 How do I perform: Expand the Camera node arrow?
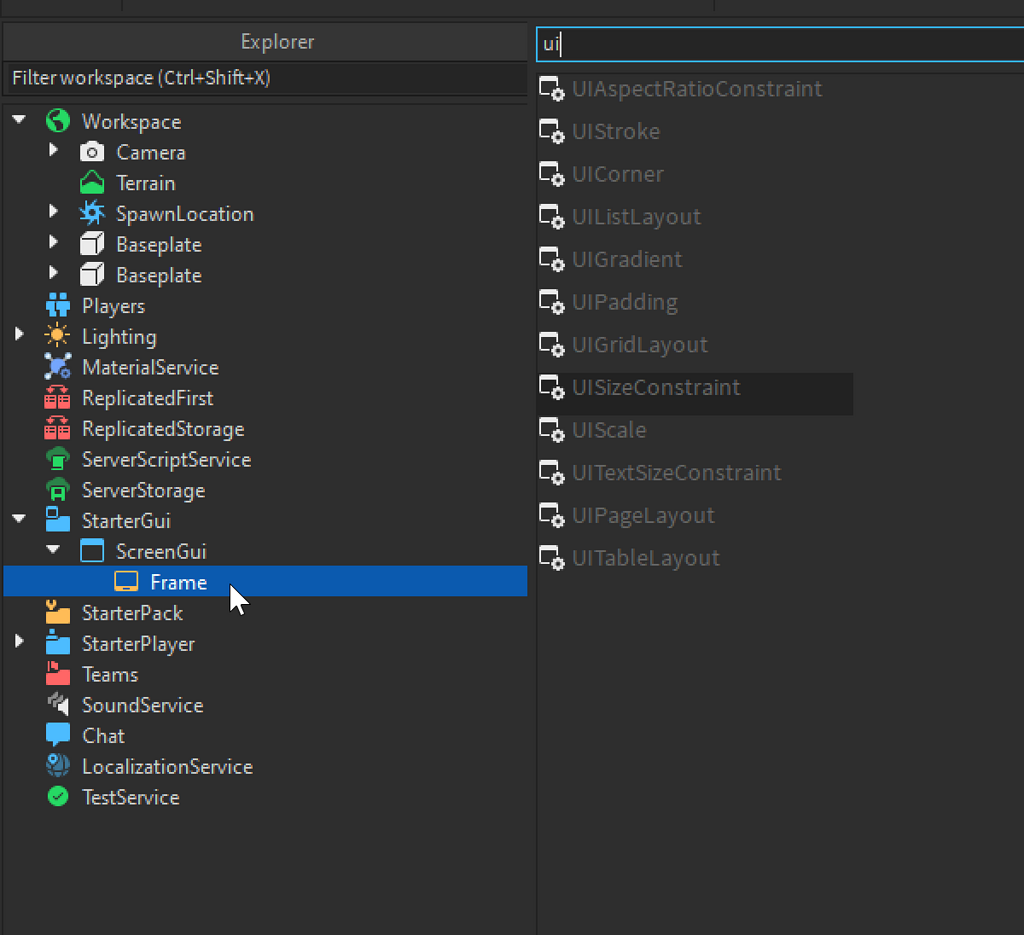54,151
